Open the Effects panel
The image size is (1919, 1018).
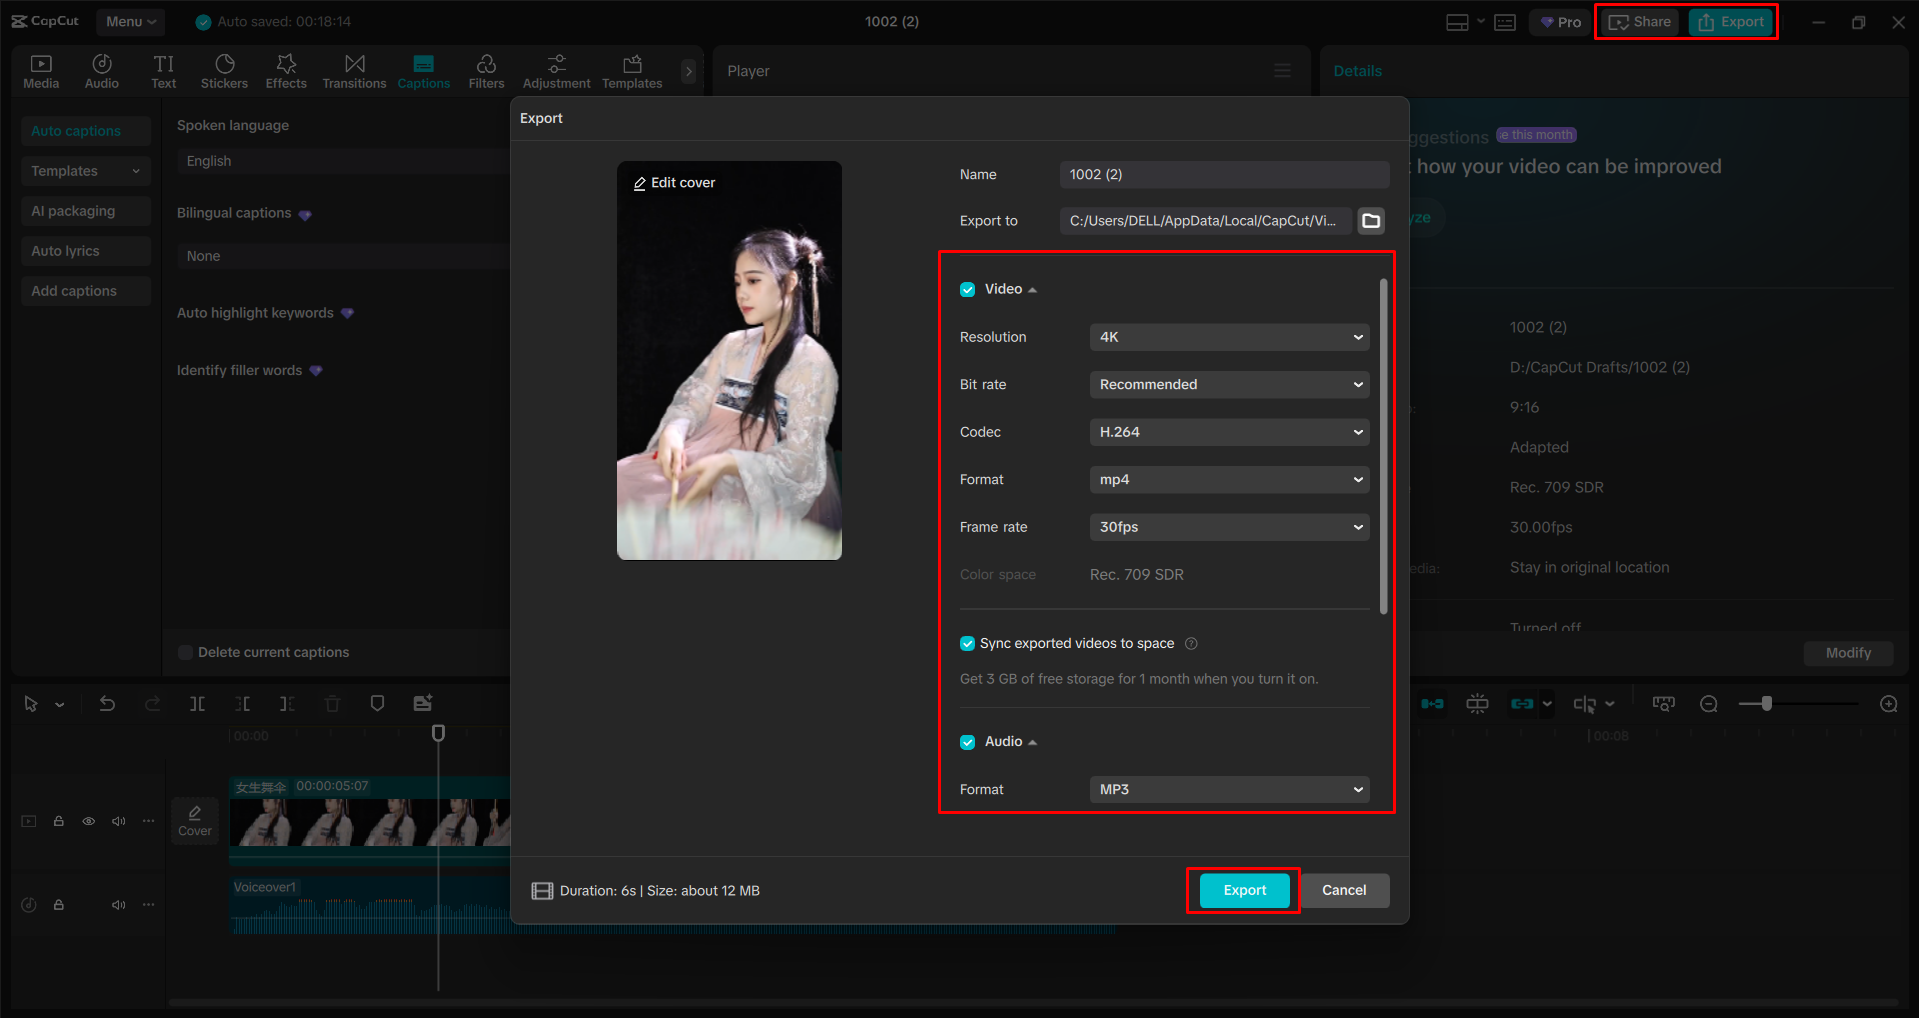click(286, 70)
